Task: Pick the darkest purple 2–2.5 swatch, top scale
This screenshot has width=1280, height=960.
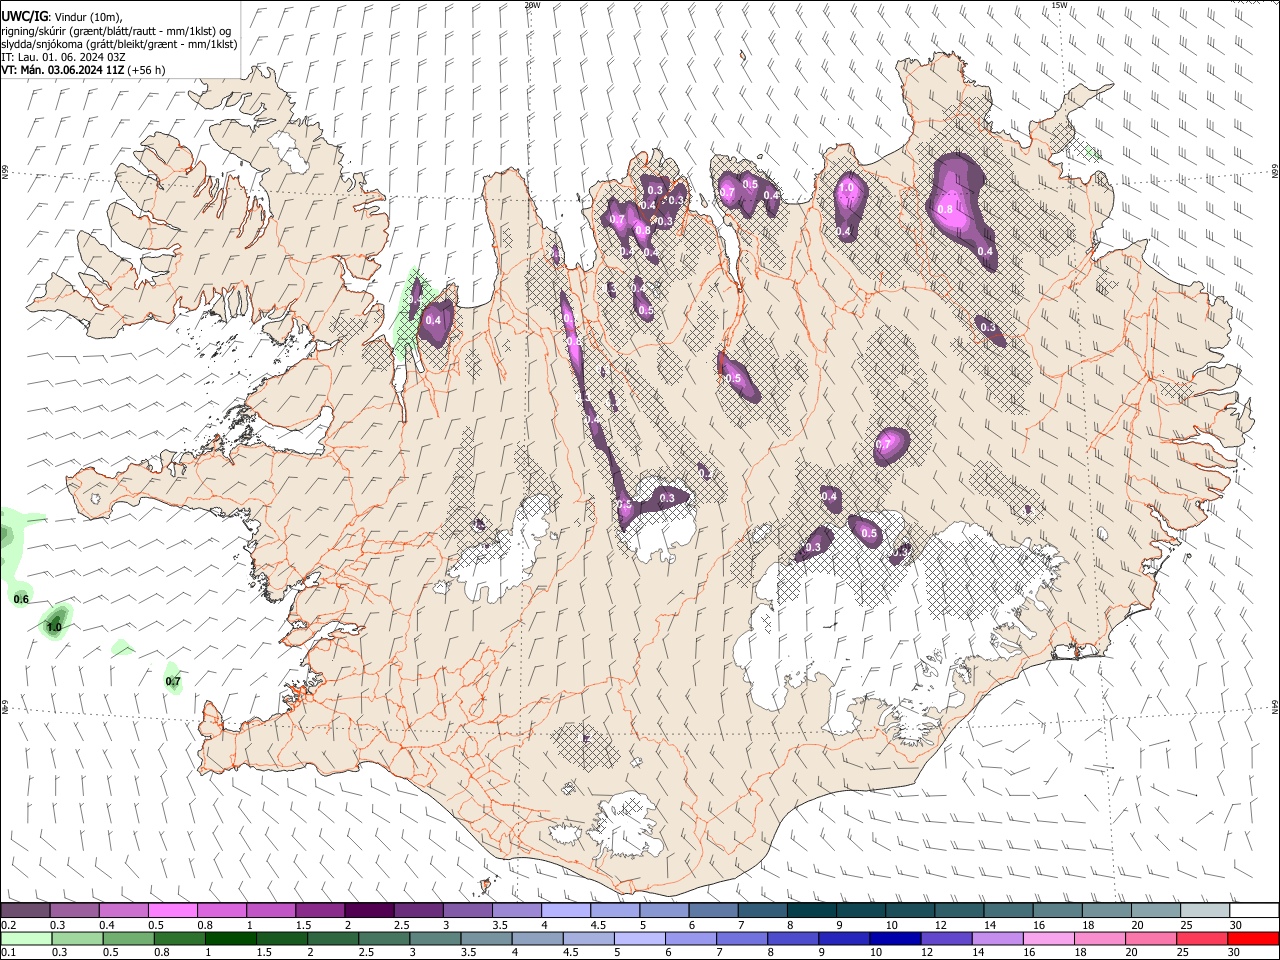Action: click(369, 911)
